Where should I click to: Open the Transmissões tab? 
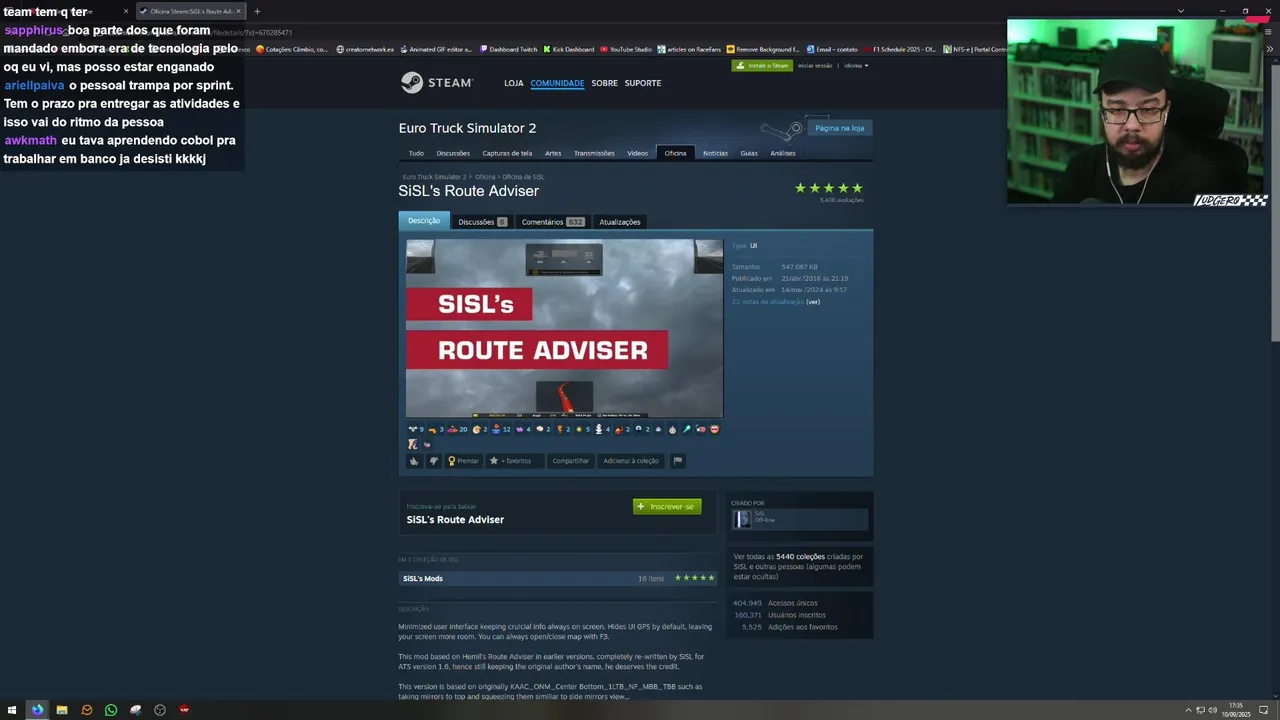pos(594,153)
